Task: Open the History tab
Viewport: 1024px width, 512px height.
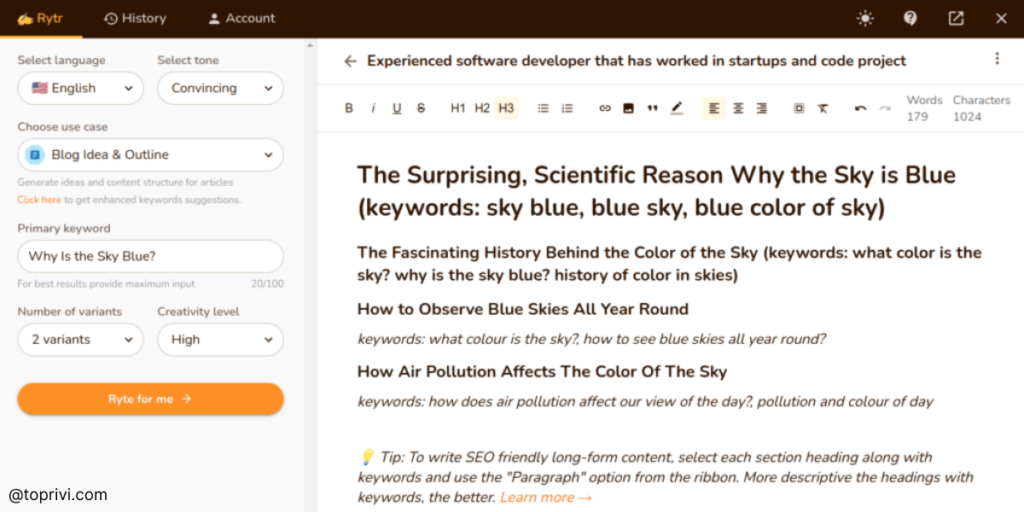Action: point(135,18)
